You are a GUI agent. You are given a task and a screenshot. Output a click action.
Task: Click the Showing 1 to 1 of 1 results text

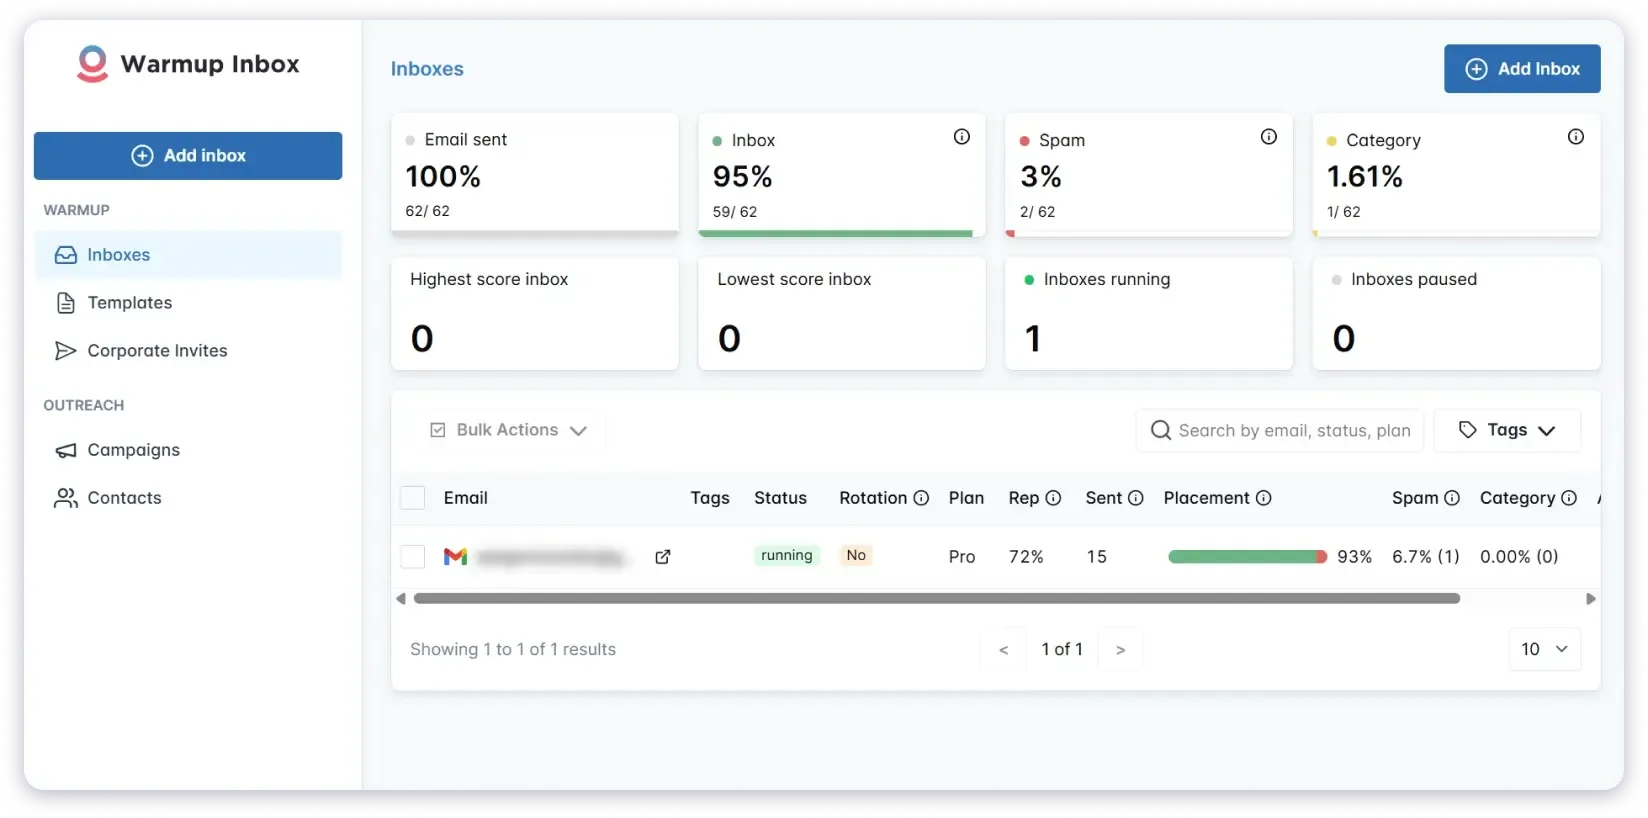[x=513, y=650]
